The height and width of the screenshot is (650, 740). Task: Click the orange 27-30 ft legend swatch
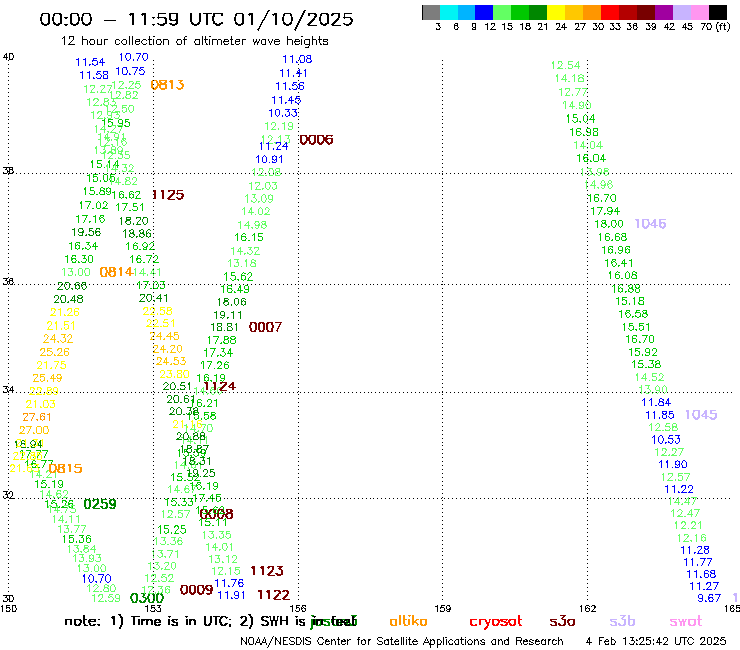tap(592, 12)
